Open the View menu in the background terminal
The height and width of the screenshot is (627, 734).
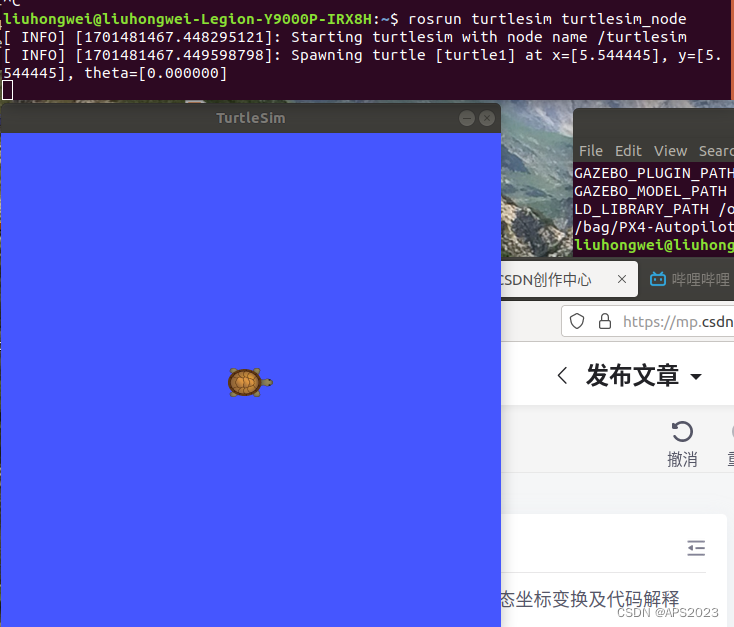point(670,151)
